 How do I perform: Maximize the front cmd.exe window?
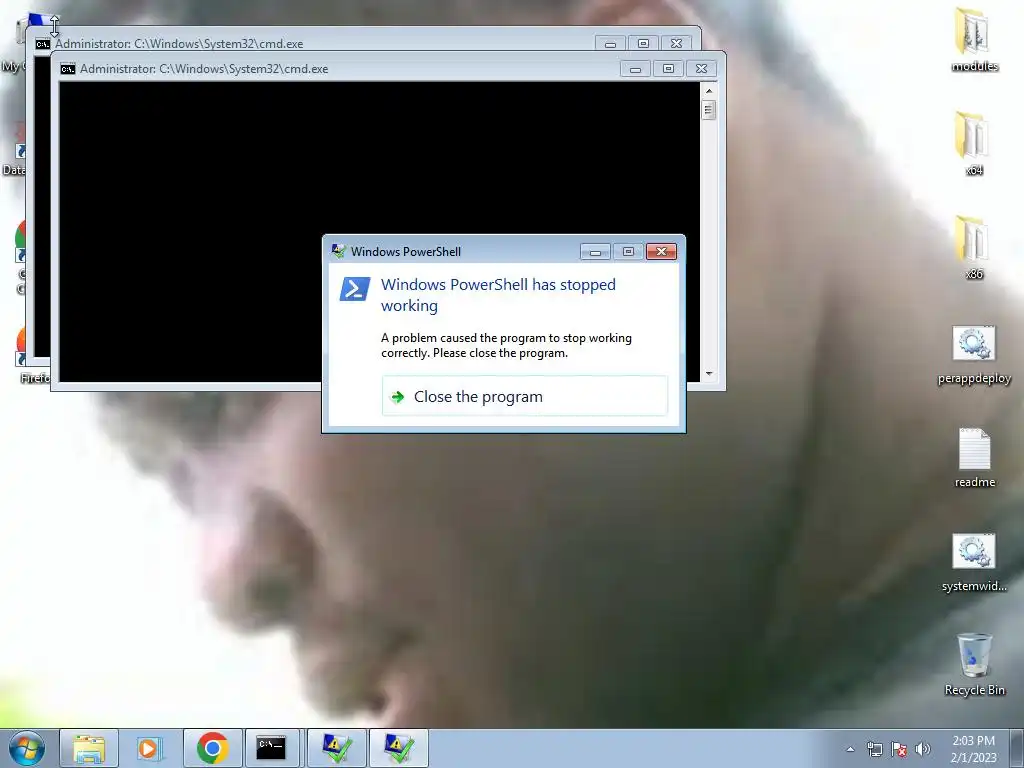pyautogui.click(x=668, y=69)
